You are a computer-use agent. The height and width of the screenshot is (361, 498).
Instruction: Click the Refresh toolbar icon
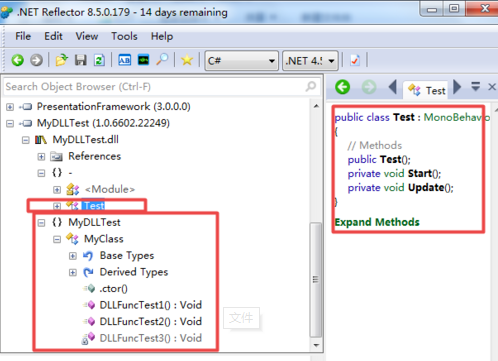pos(99,60)
